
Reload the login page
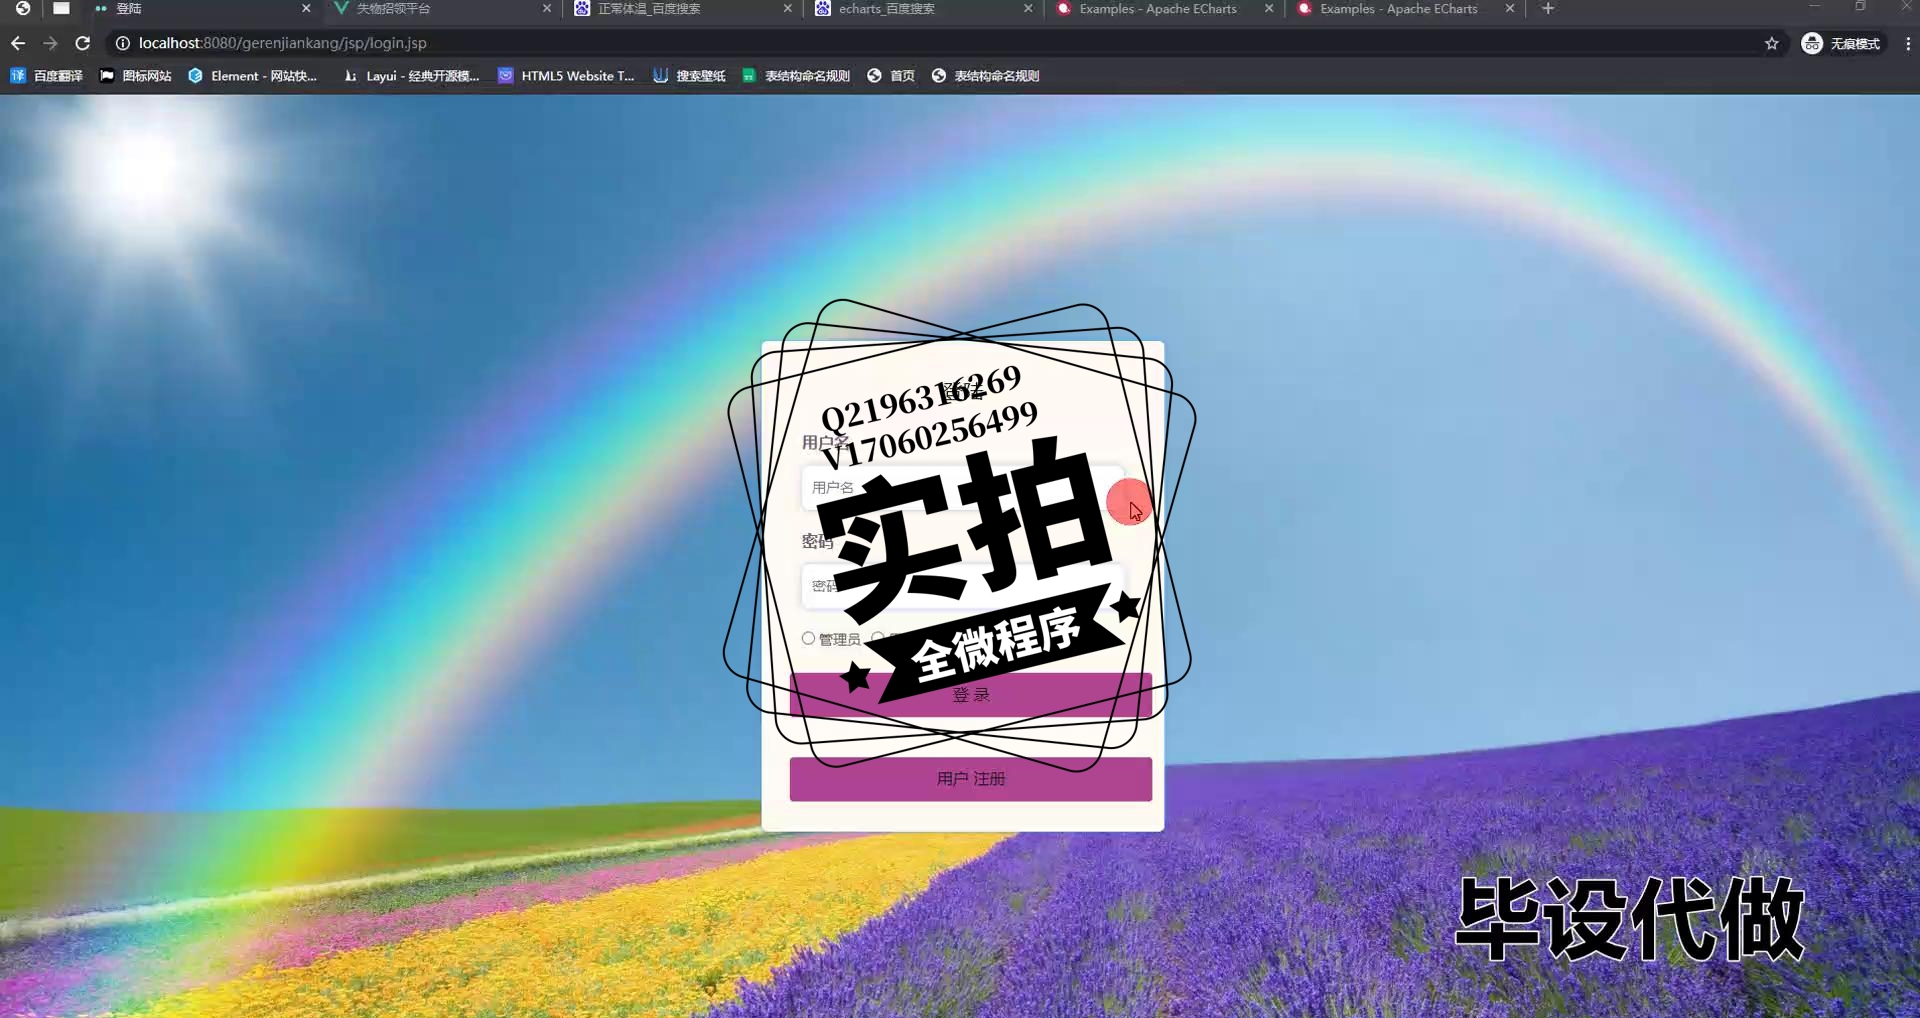pos(83,43)
